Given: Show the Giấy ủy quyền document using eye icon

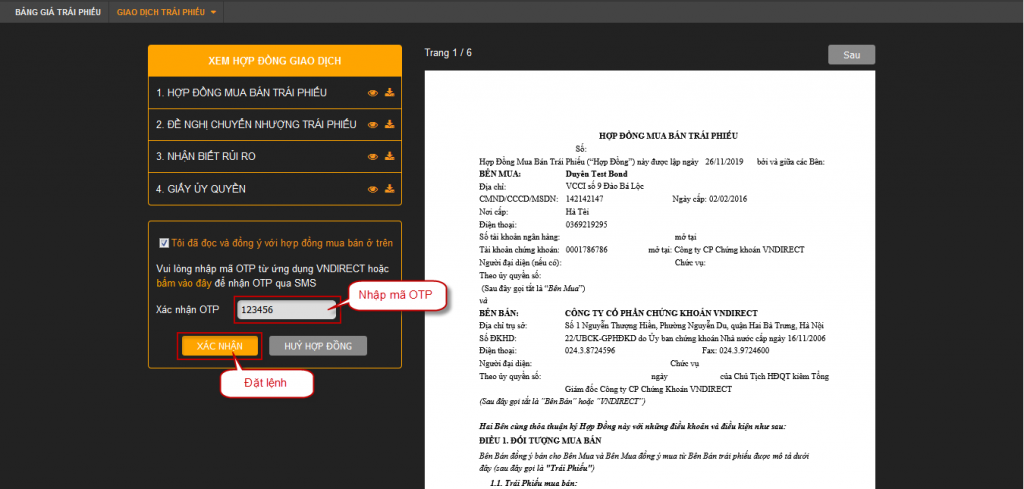Looking at the screenshot, I should coord(373,189).
